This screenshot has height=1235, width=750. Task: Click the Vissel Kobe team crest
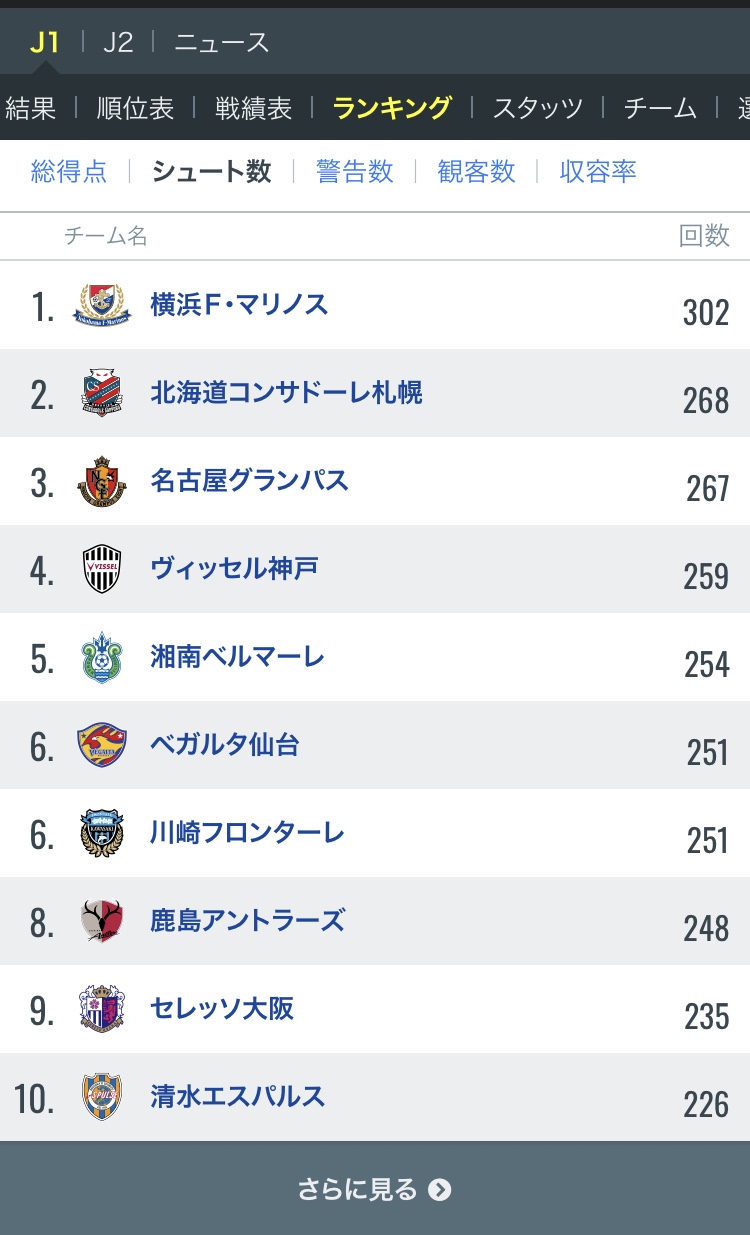click(102, 569)
